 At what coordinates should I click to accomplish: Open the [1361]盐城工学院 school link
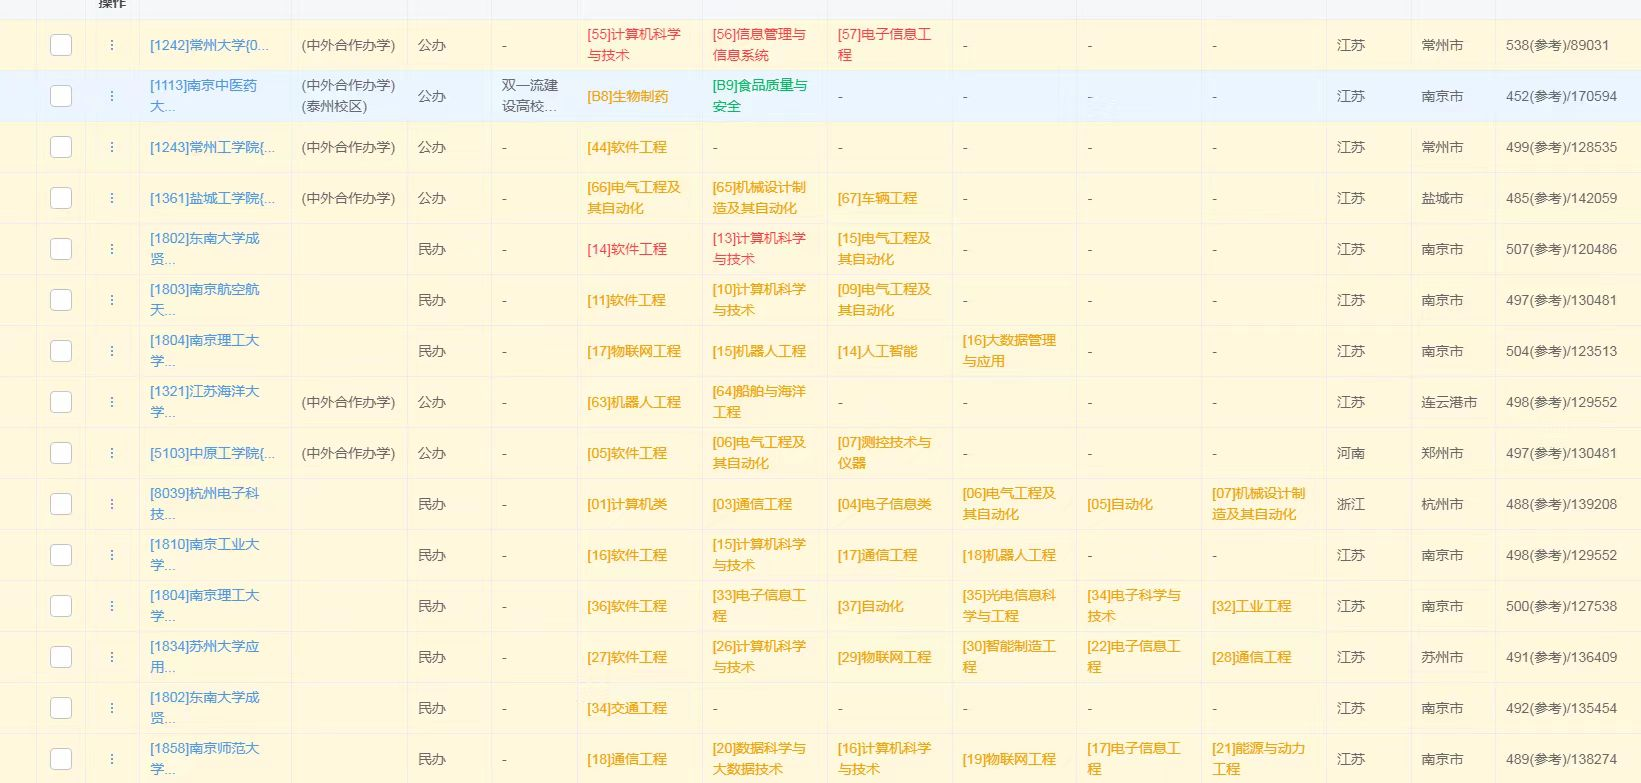(x=212, y=198)
